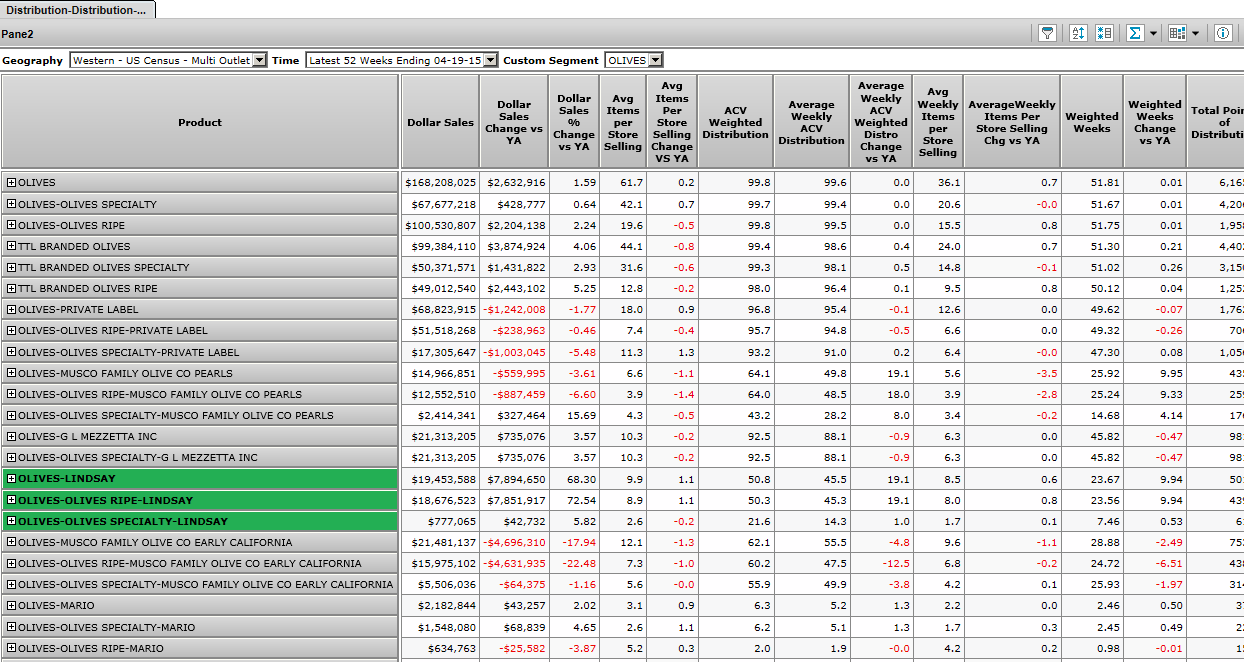Expand the OLIVES-PRIVATE LABEL row
This screenshot has height=662, width=1244.
click(12, 309)
